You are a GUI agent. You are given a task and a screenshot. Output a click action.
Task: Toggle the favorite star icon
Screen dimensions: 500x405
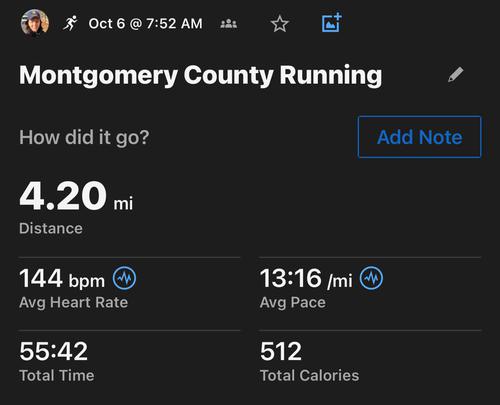280,24
